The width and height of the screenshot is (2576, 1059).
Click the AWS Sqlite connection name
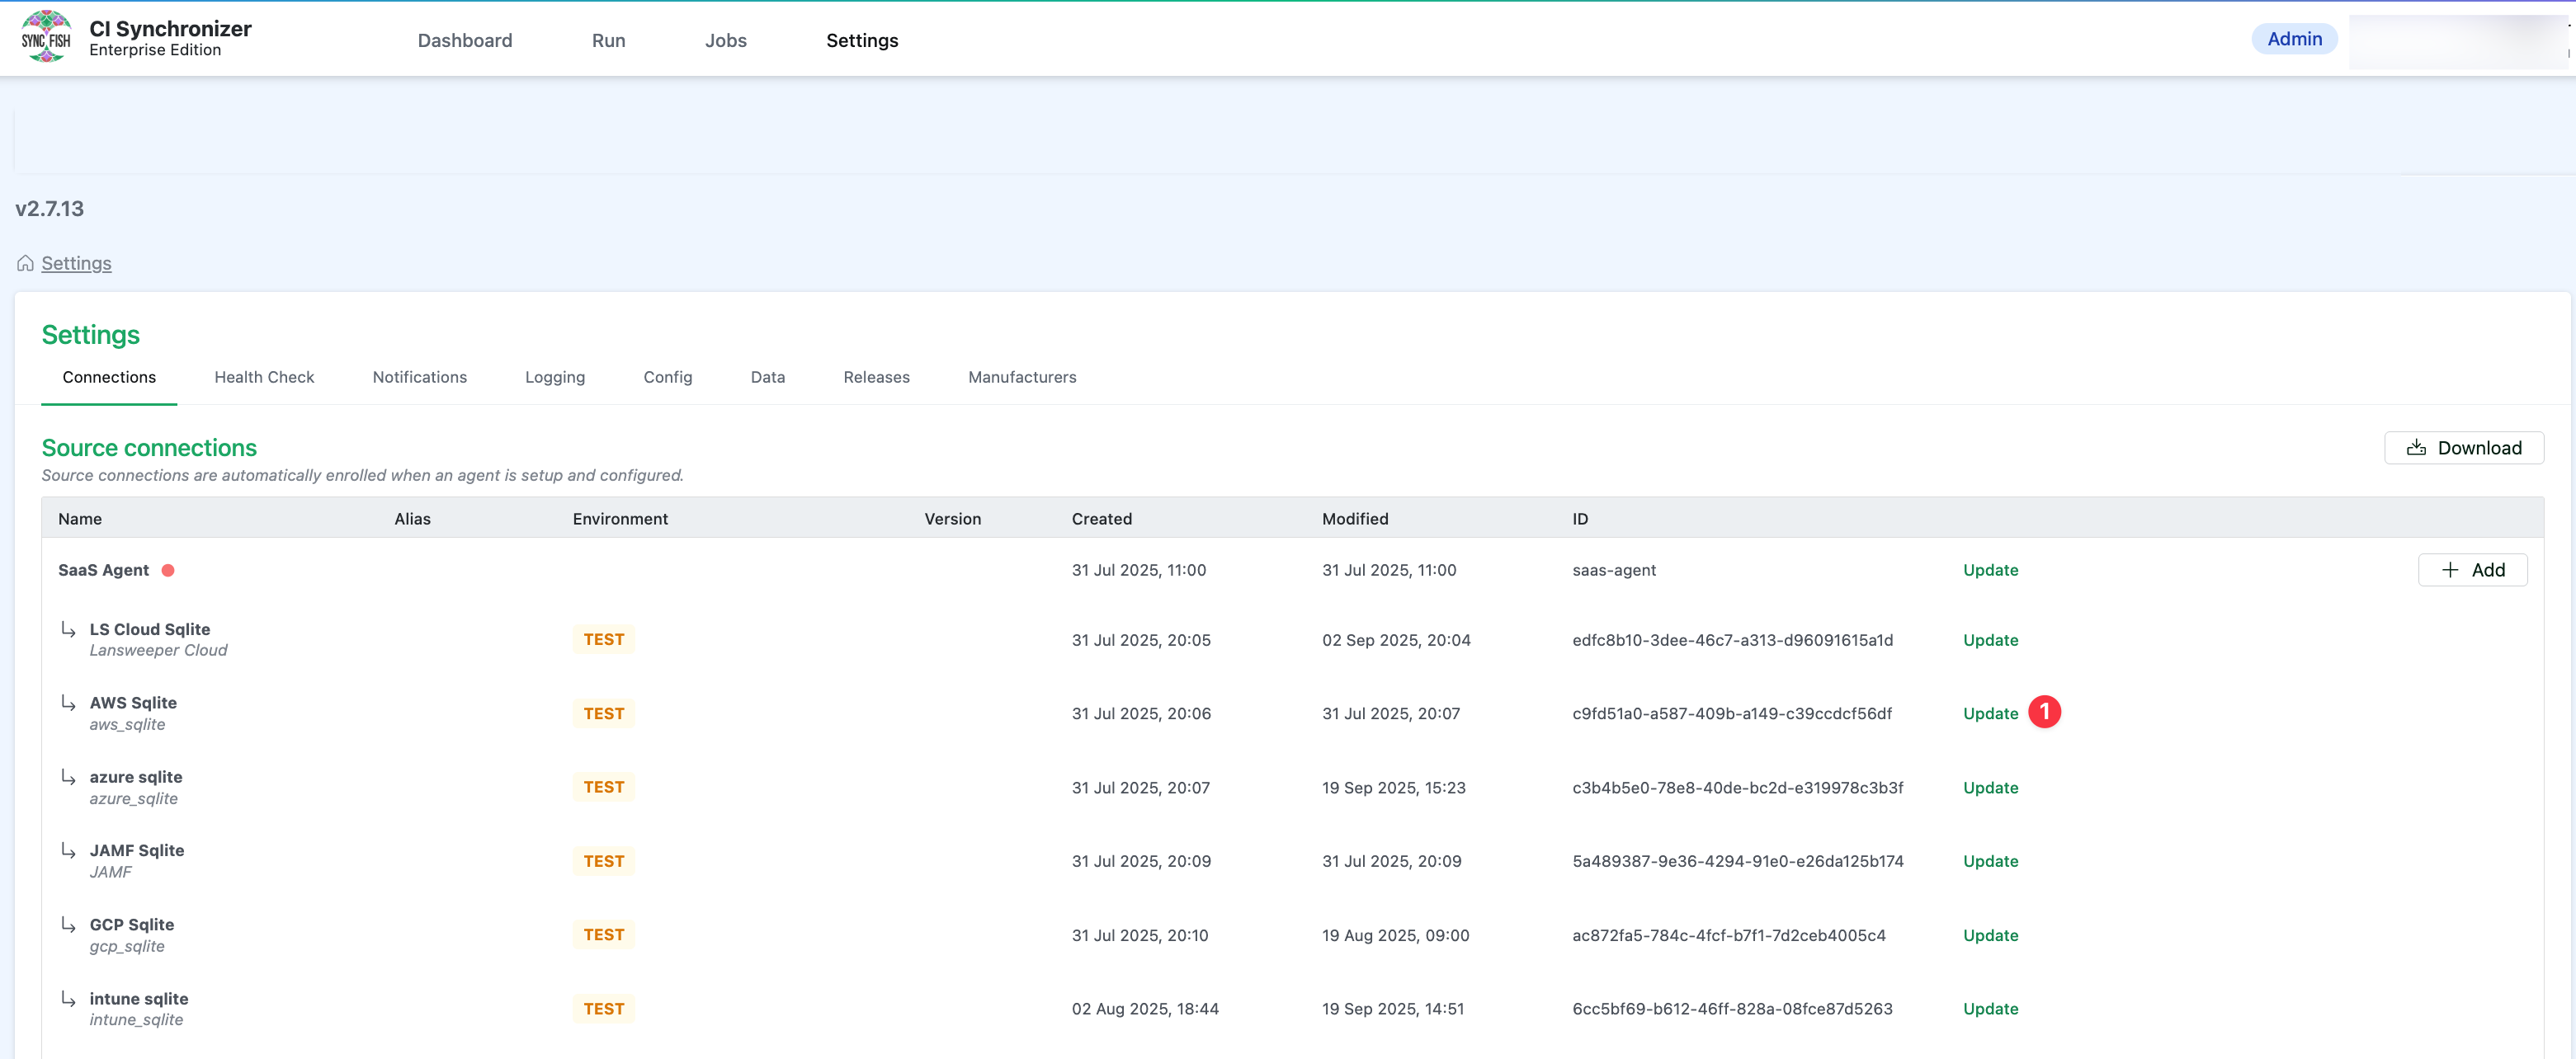[133, 703]
